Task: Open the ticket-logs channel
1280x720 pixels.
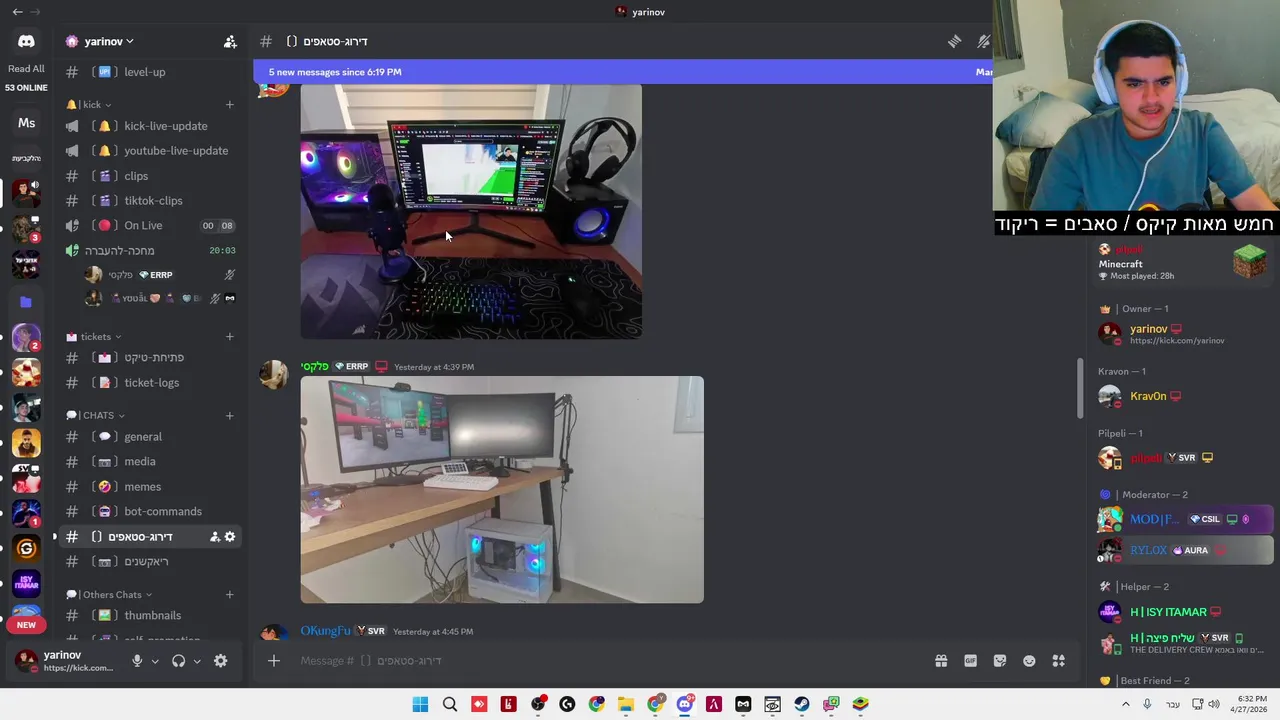Action: point(150,383)
